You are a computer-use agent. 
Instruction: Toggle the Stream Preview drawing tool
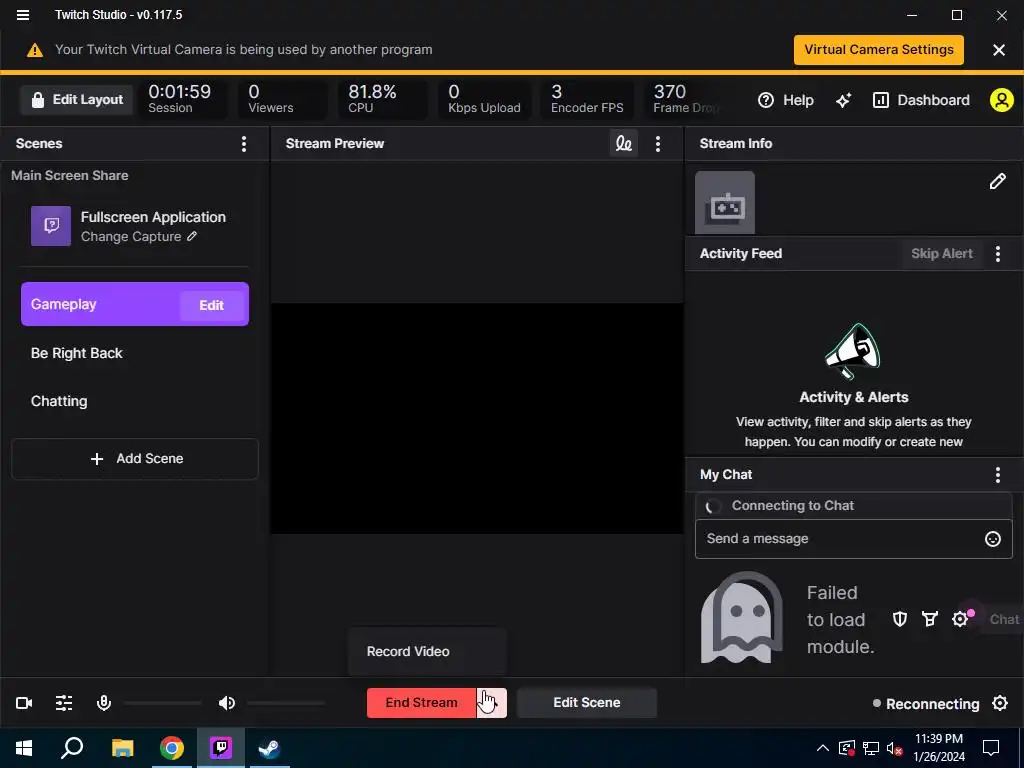pyautogui.click(x=624, y=144)
